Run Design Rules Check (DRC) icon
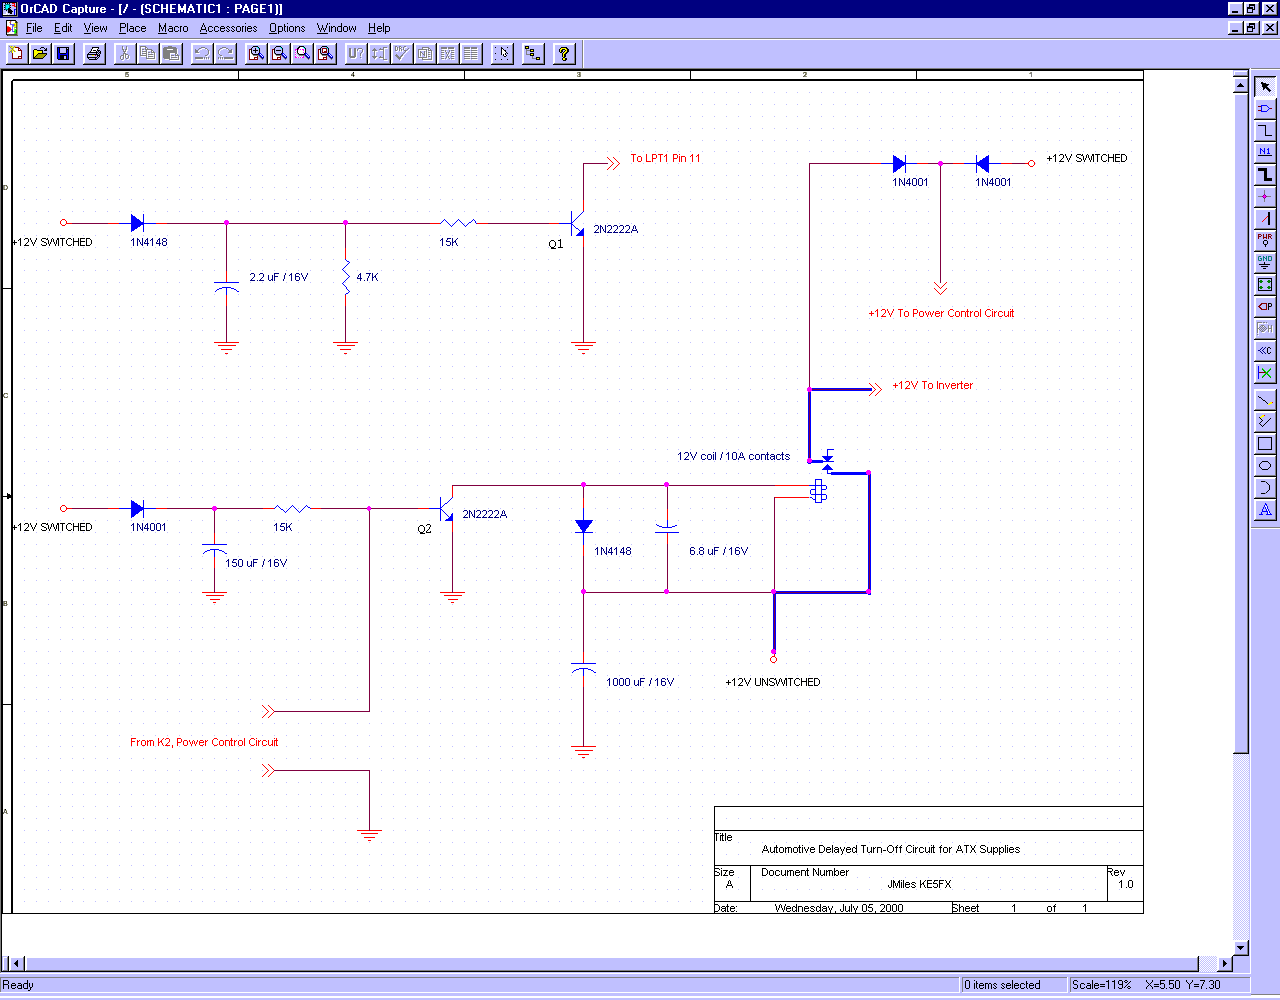The image size is (1280, 1000). (x=402, y=53)
